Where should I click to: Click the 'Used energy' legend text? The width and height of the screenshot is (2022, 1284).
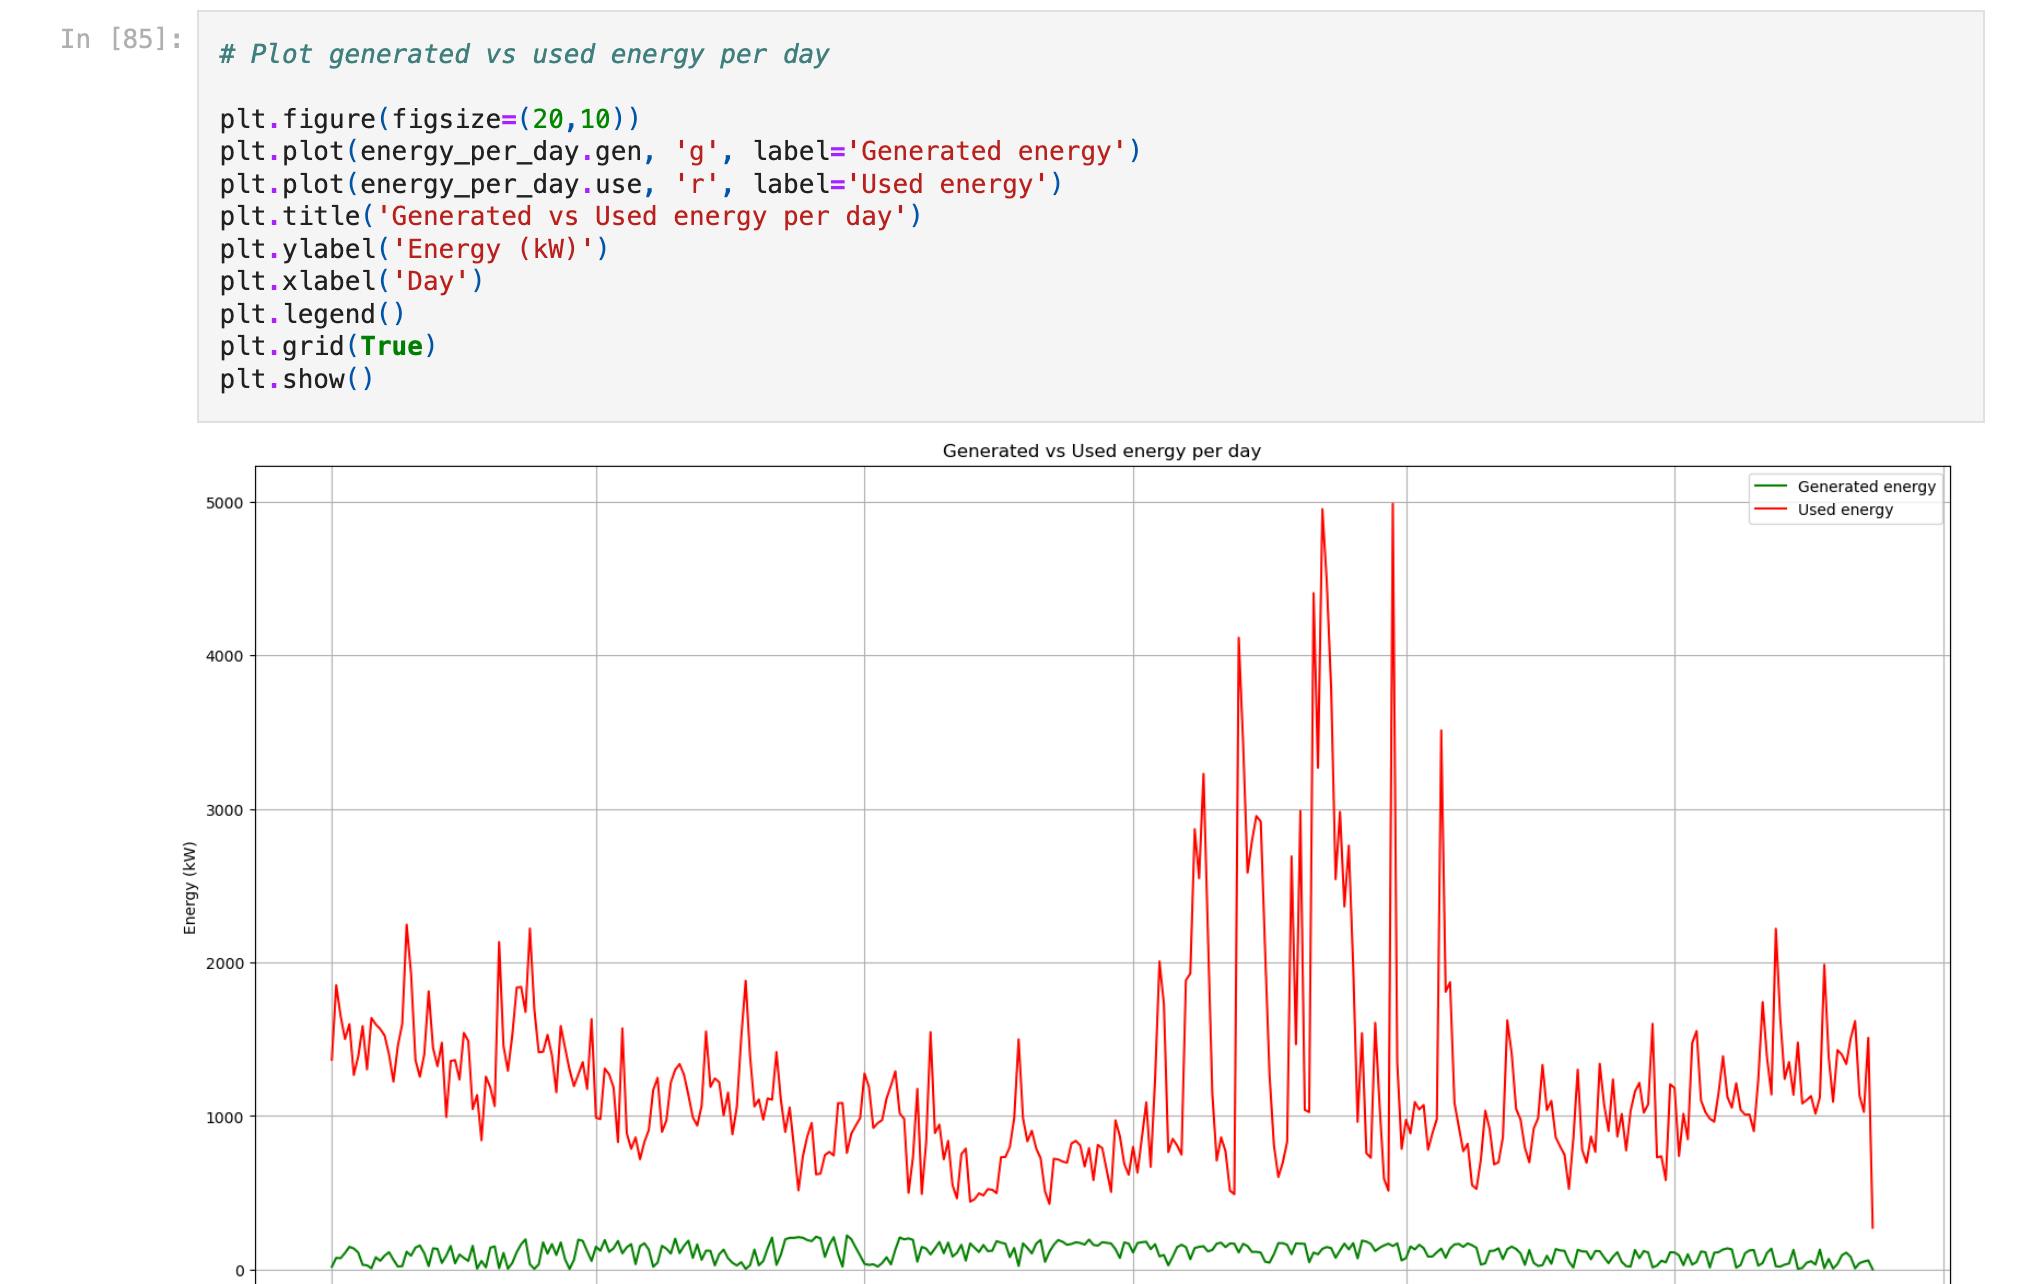[1845, 510]
